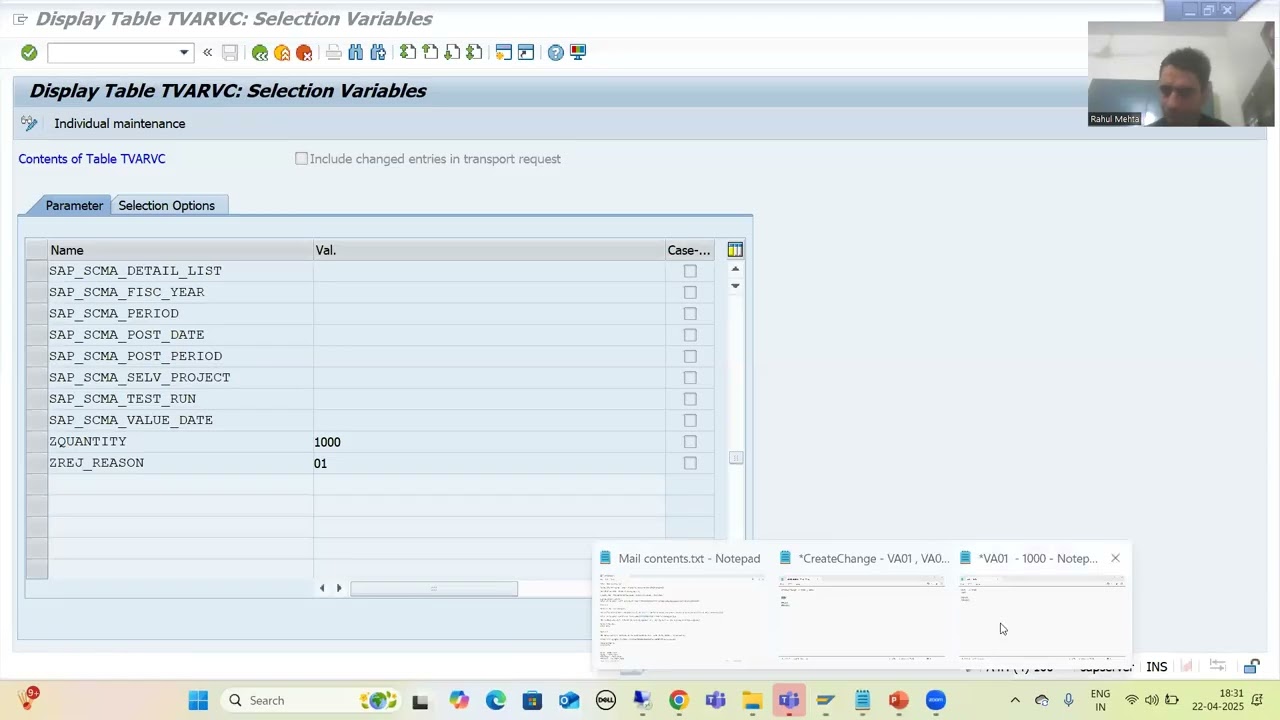This screenshot has height=720, width=1280.
Task: Click SAP_SCMA_TEST_RUN name cell
Action: coord(181,399)
